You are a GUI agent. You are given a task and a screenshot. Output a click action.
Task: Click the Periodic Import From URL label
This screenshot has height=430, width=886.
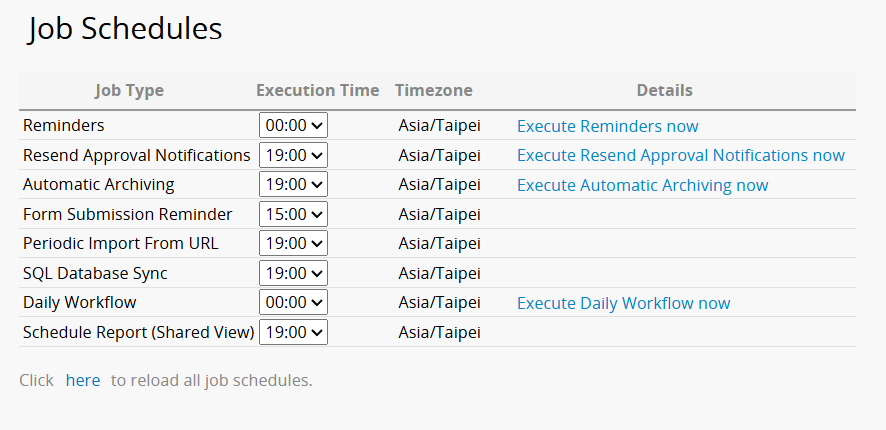coord(120,243)
